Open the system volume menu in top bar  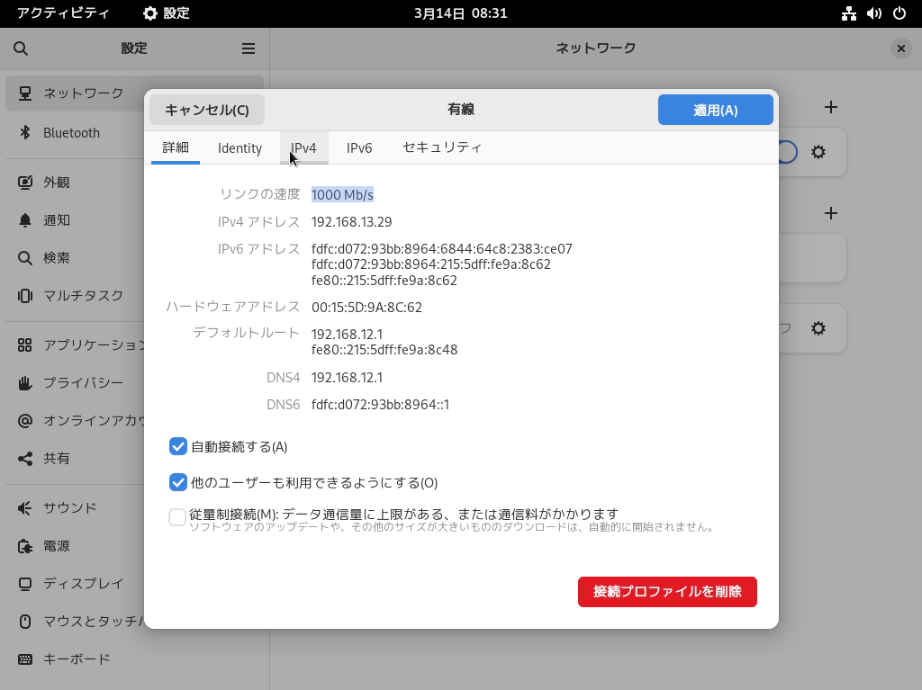pyautogui.click(x=874, y=13)
